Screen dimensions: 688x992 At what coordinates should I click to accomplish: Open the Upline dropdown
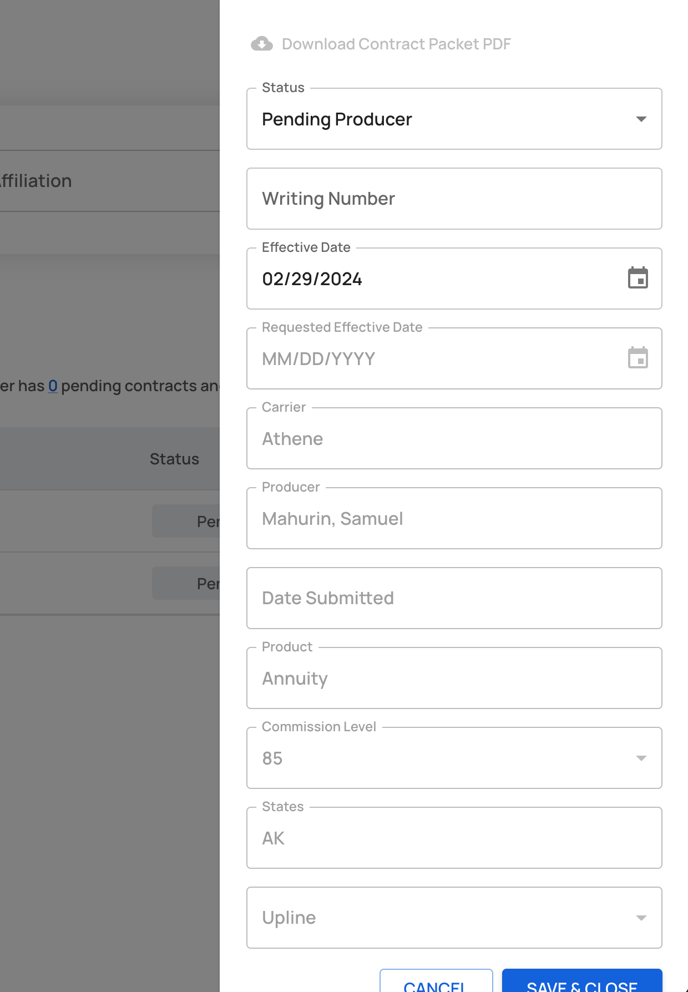[x=454, y=917]
